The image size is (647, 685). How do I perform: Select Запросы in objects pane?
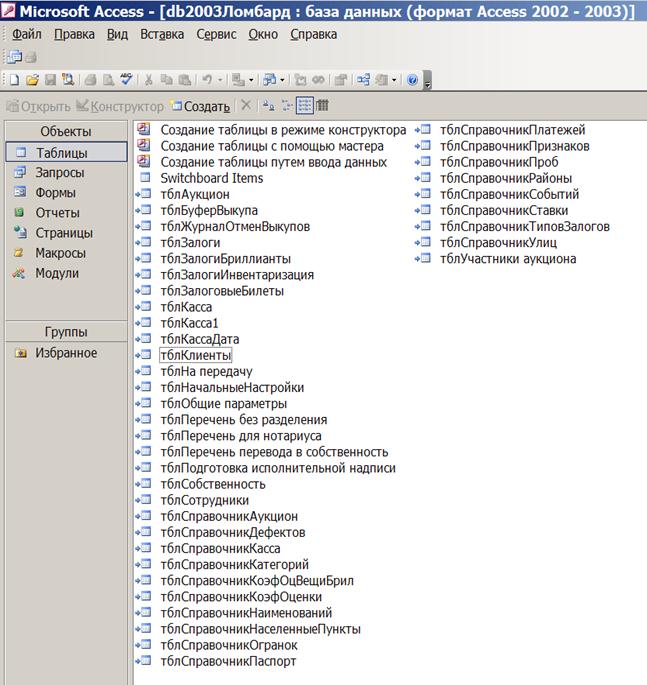(x=49, y=173)
